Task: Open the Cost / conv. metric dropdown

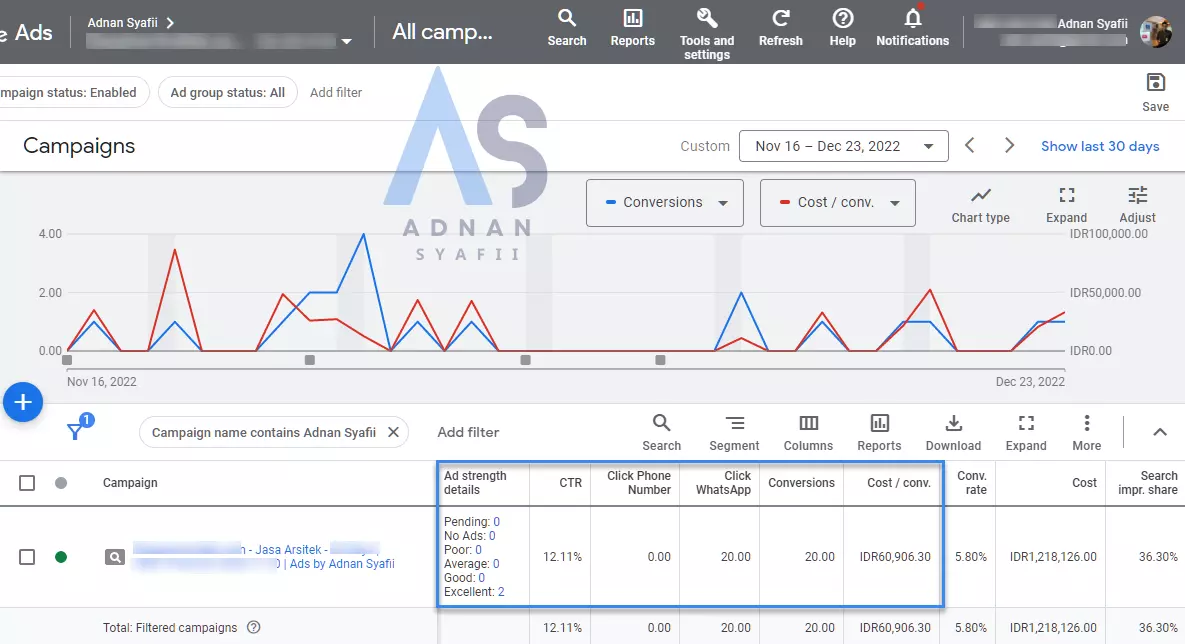Action: (x=837, y=203)
